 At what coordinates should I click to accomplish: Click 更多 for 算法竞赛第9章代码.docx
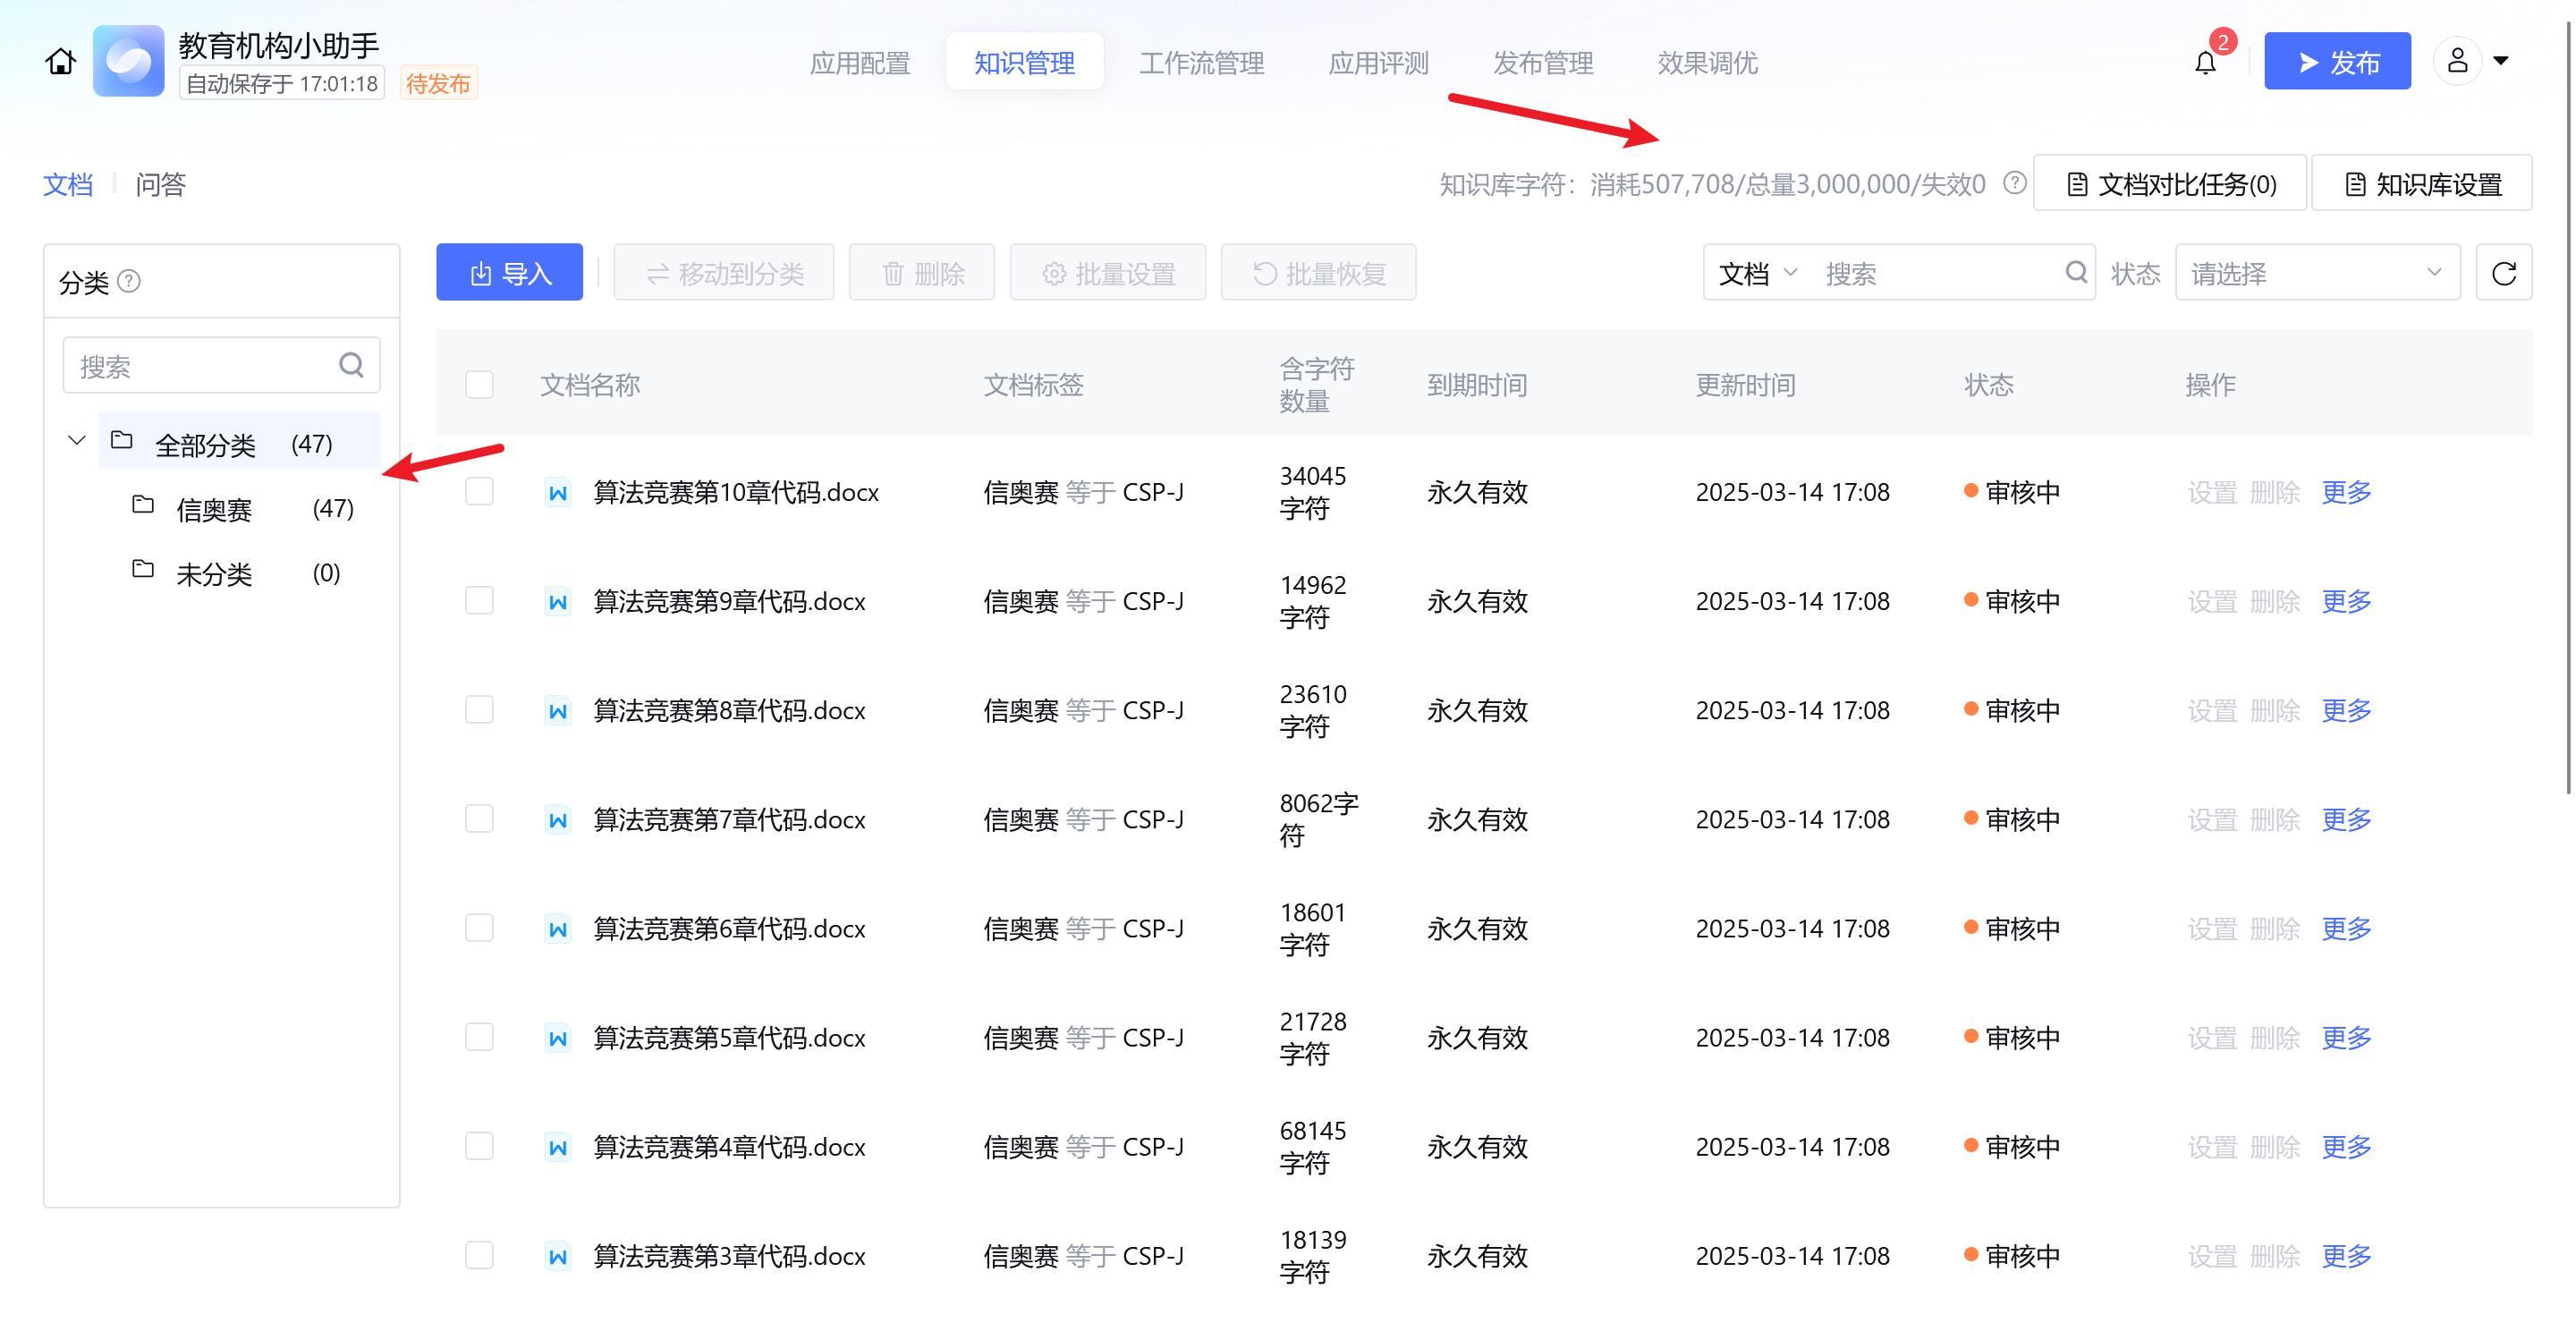click(x=2345, y=601)
